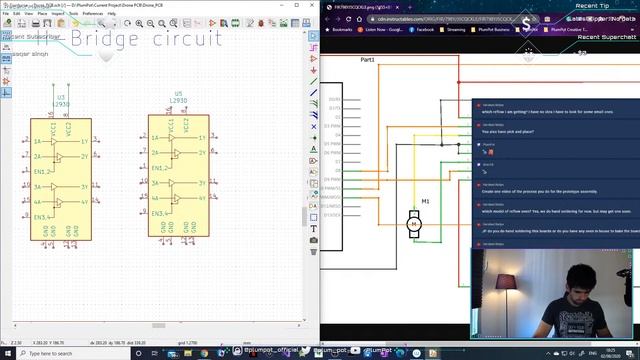
Task: Click the M1 motor symbol in diagram
Action: coord(414,224)
